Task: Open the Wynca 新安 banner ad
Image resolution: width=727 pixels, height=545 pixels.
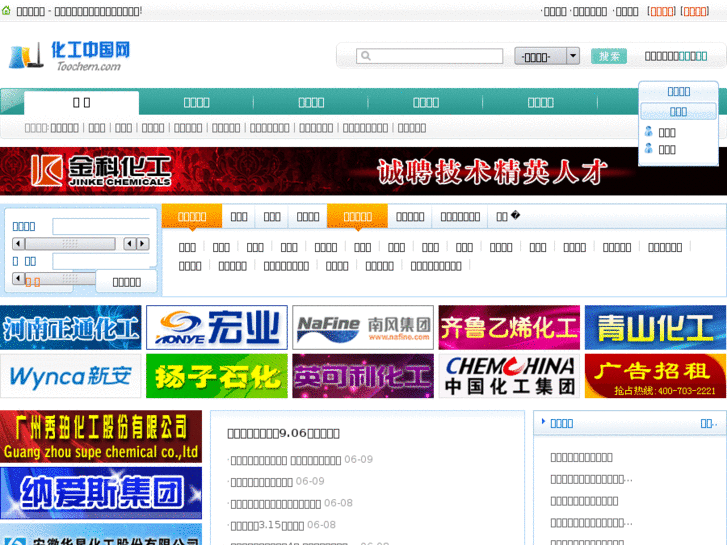Action: click(70, 376)
